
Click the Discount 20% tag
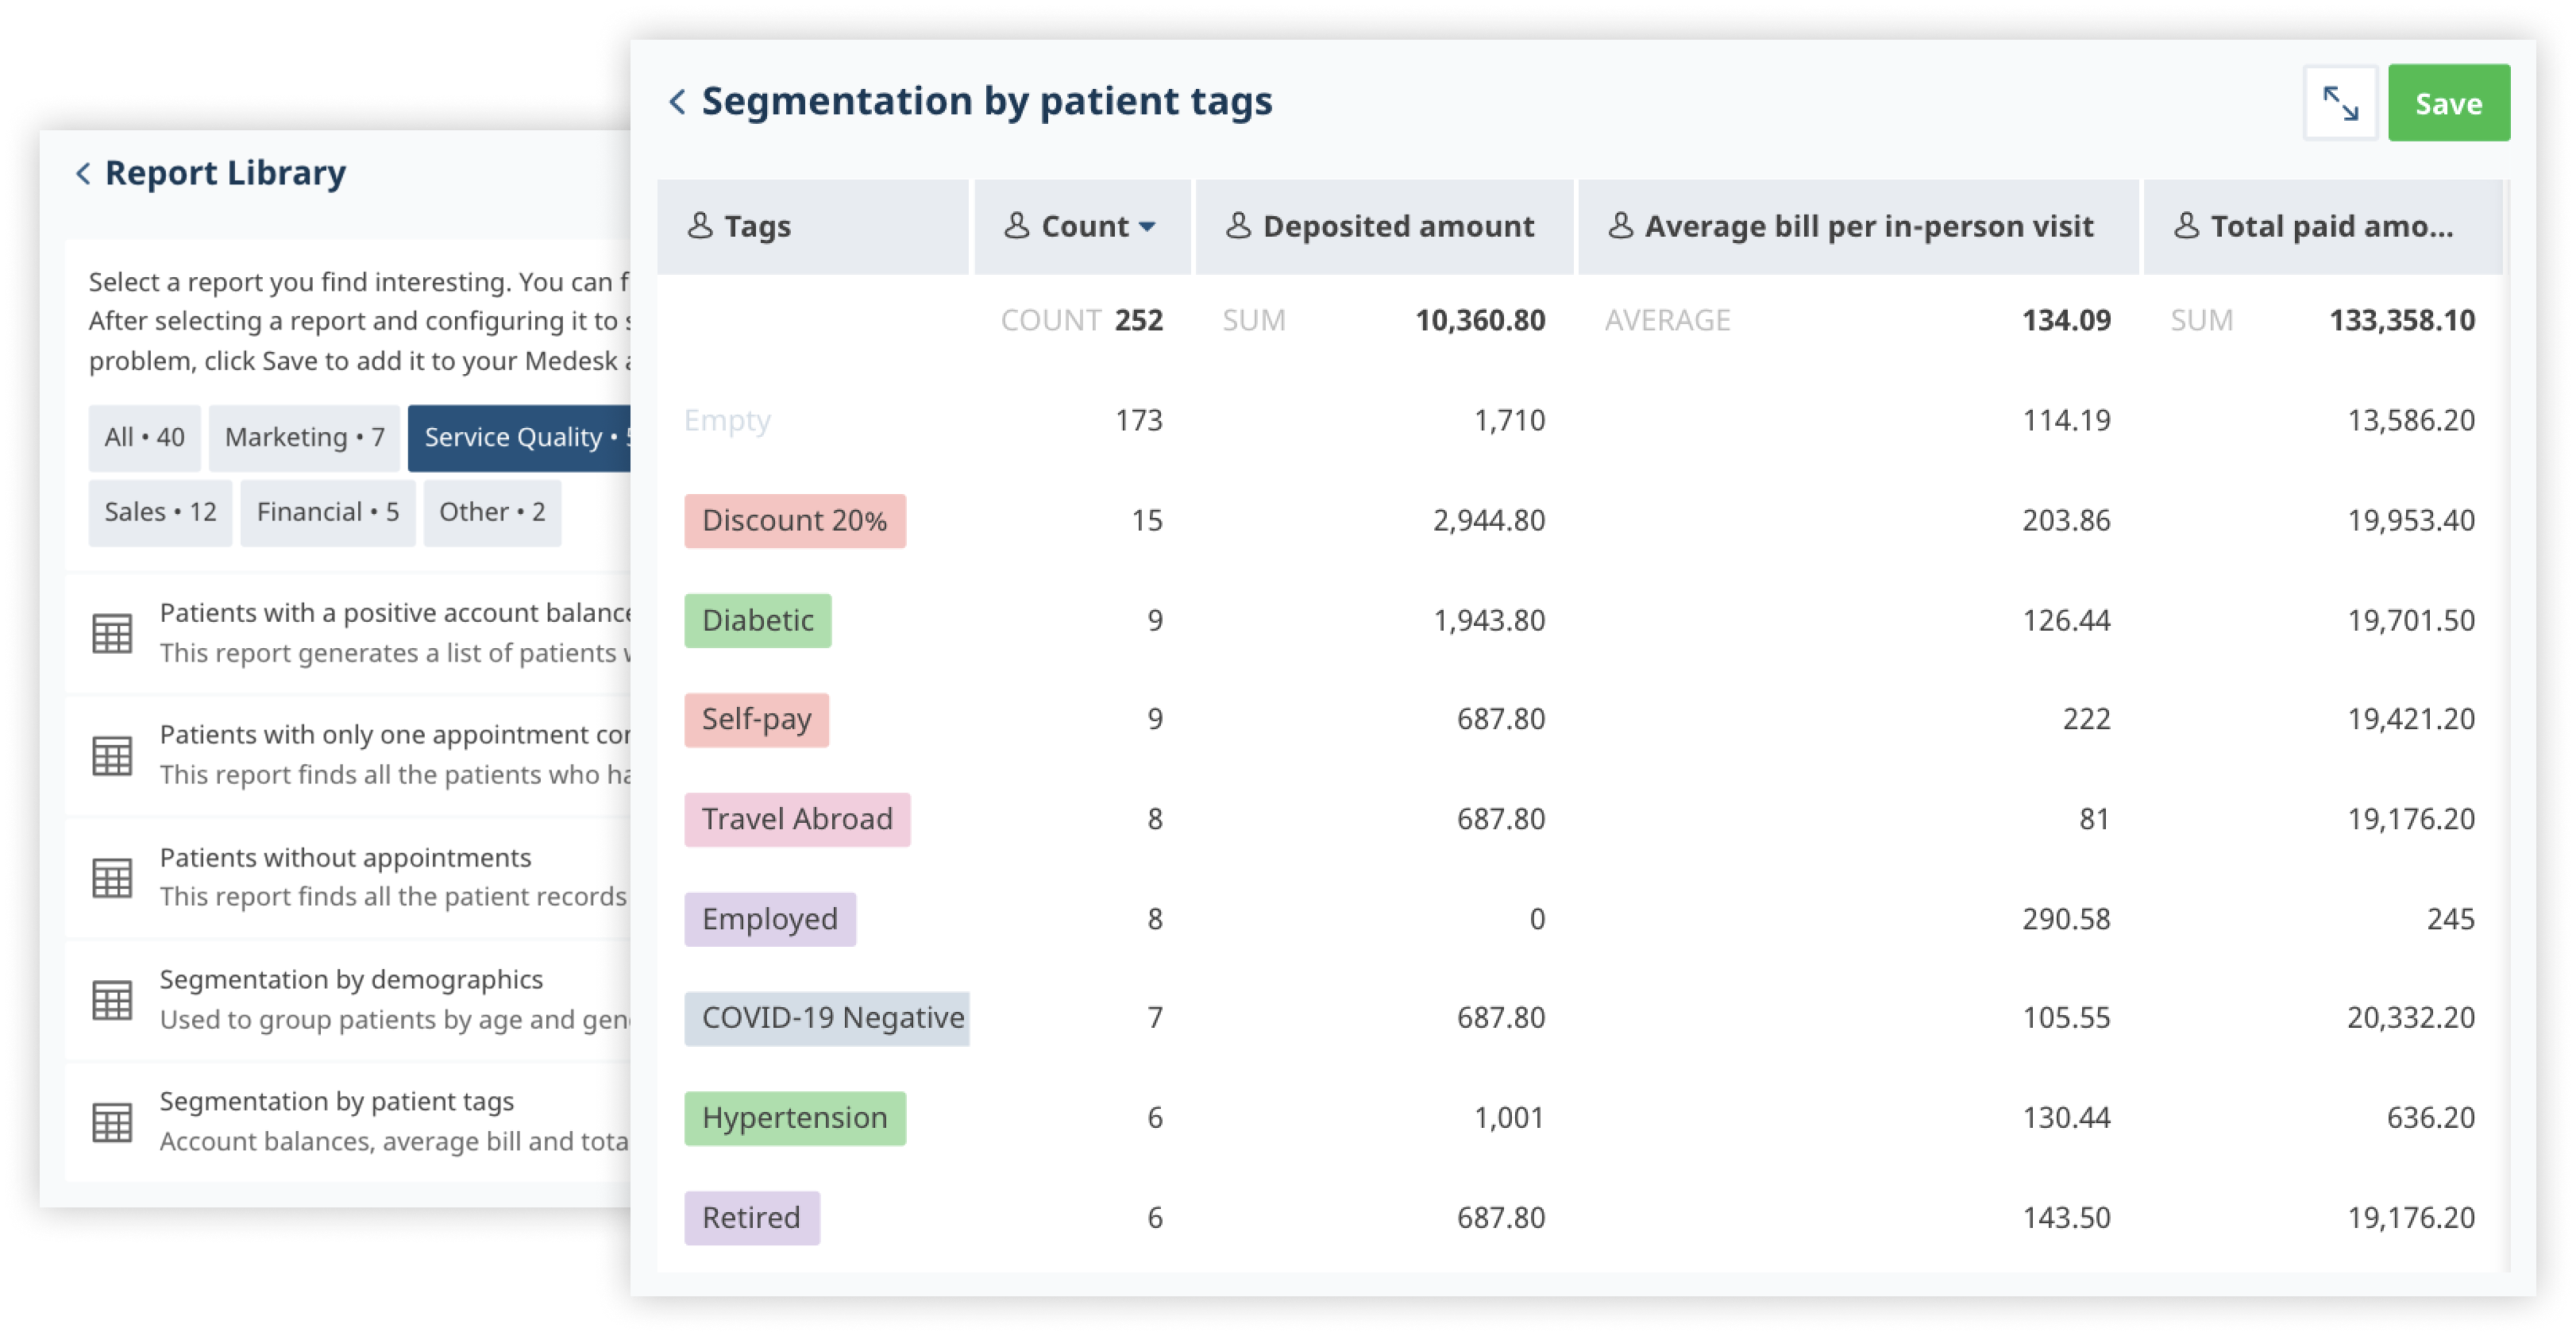coord(794,521)
